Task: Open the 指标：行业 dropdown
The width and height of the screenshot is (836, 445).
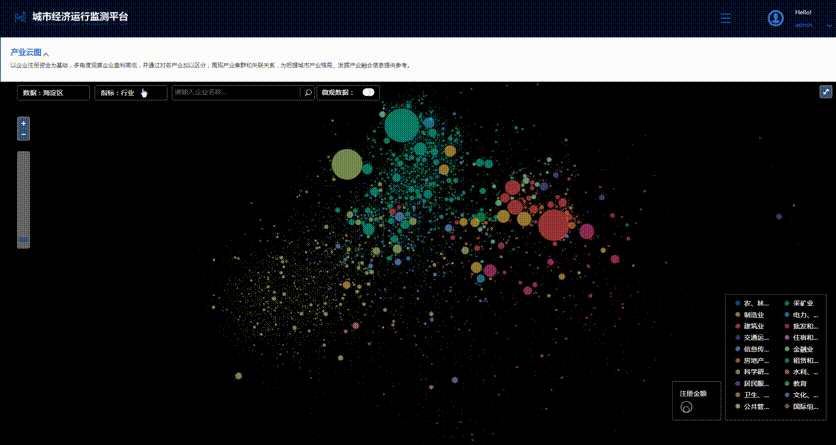Action: 131,93
